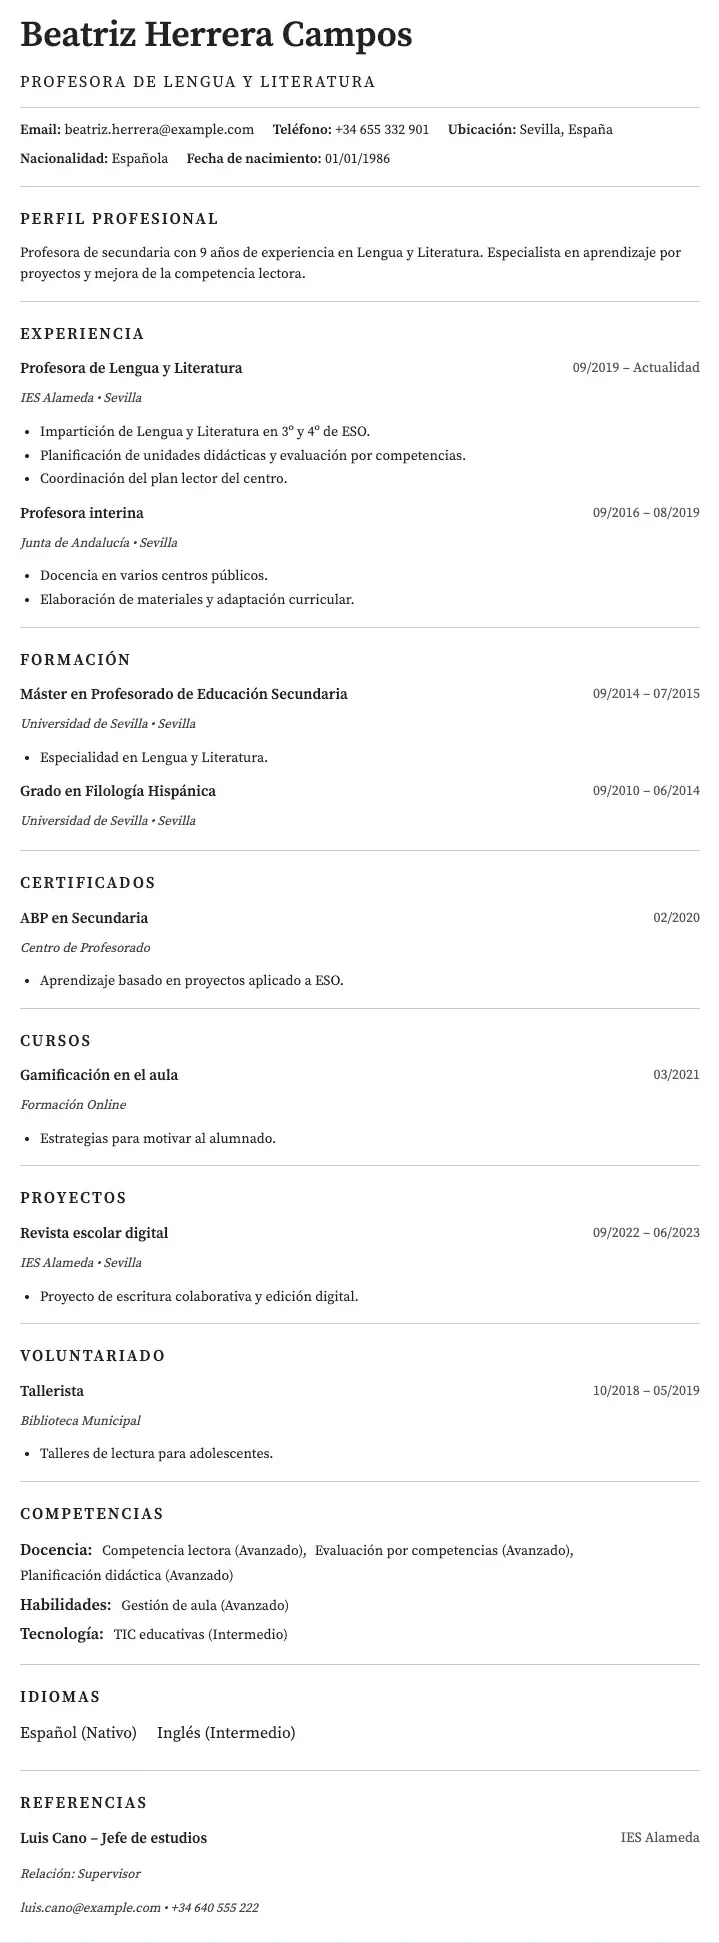719x1943 pixels.
Task: Click the name heading Beatriz Herrera Campos
Action: pos(216,36)
